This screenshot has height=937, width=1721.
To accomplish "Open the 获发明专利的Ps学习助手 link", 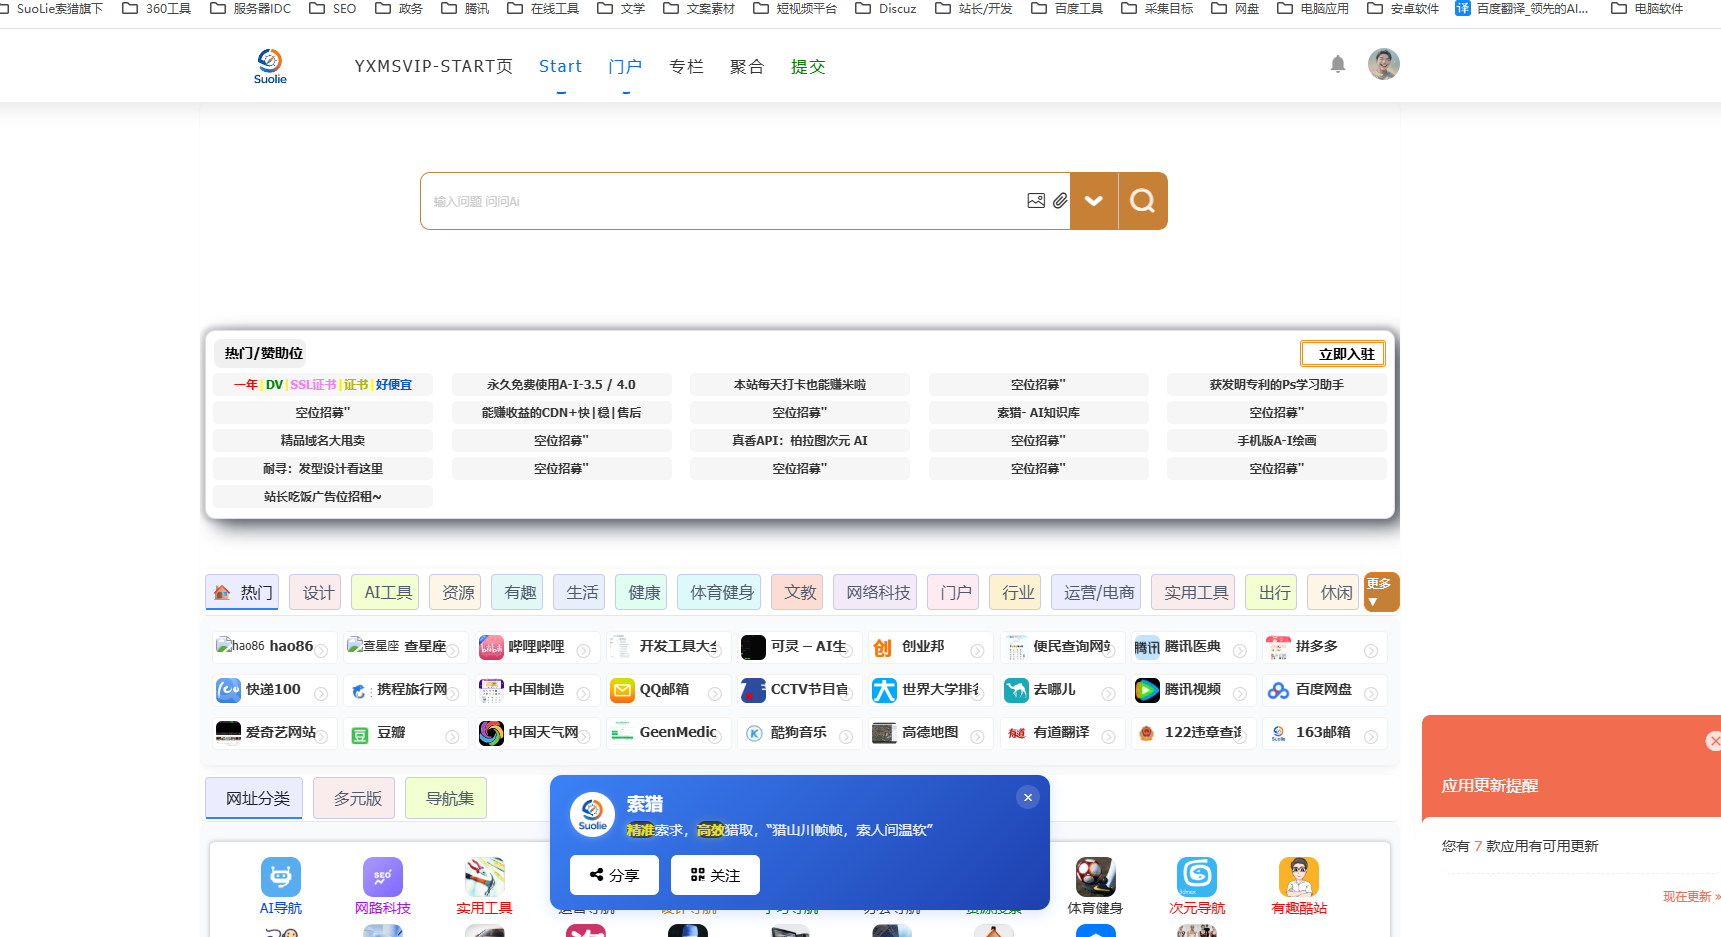I will coord(1277,385).
